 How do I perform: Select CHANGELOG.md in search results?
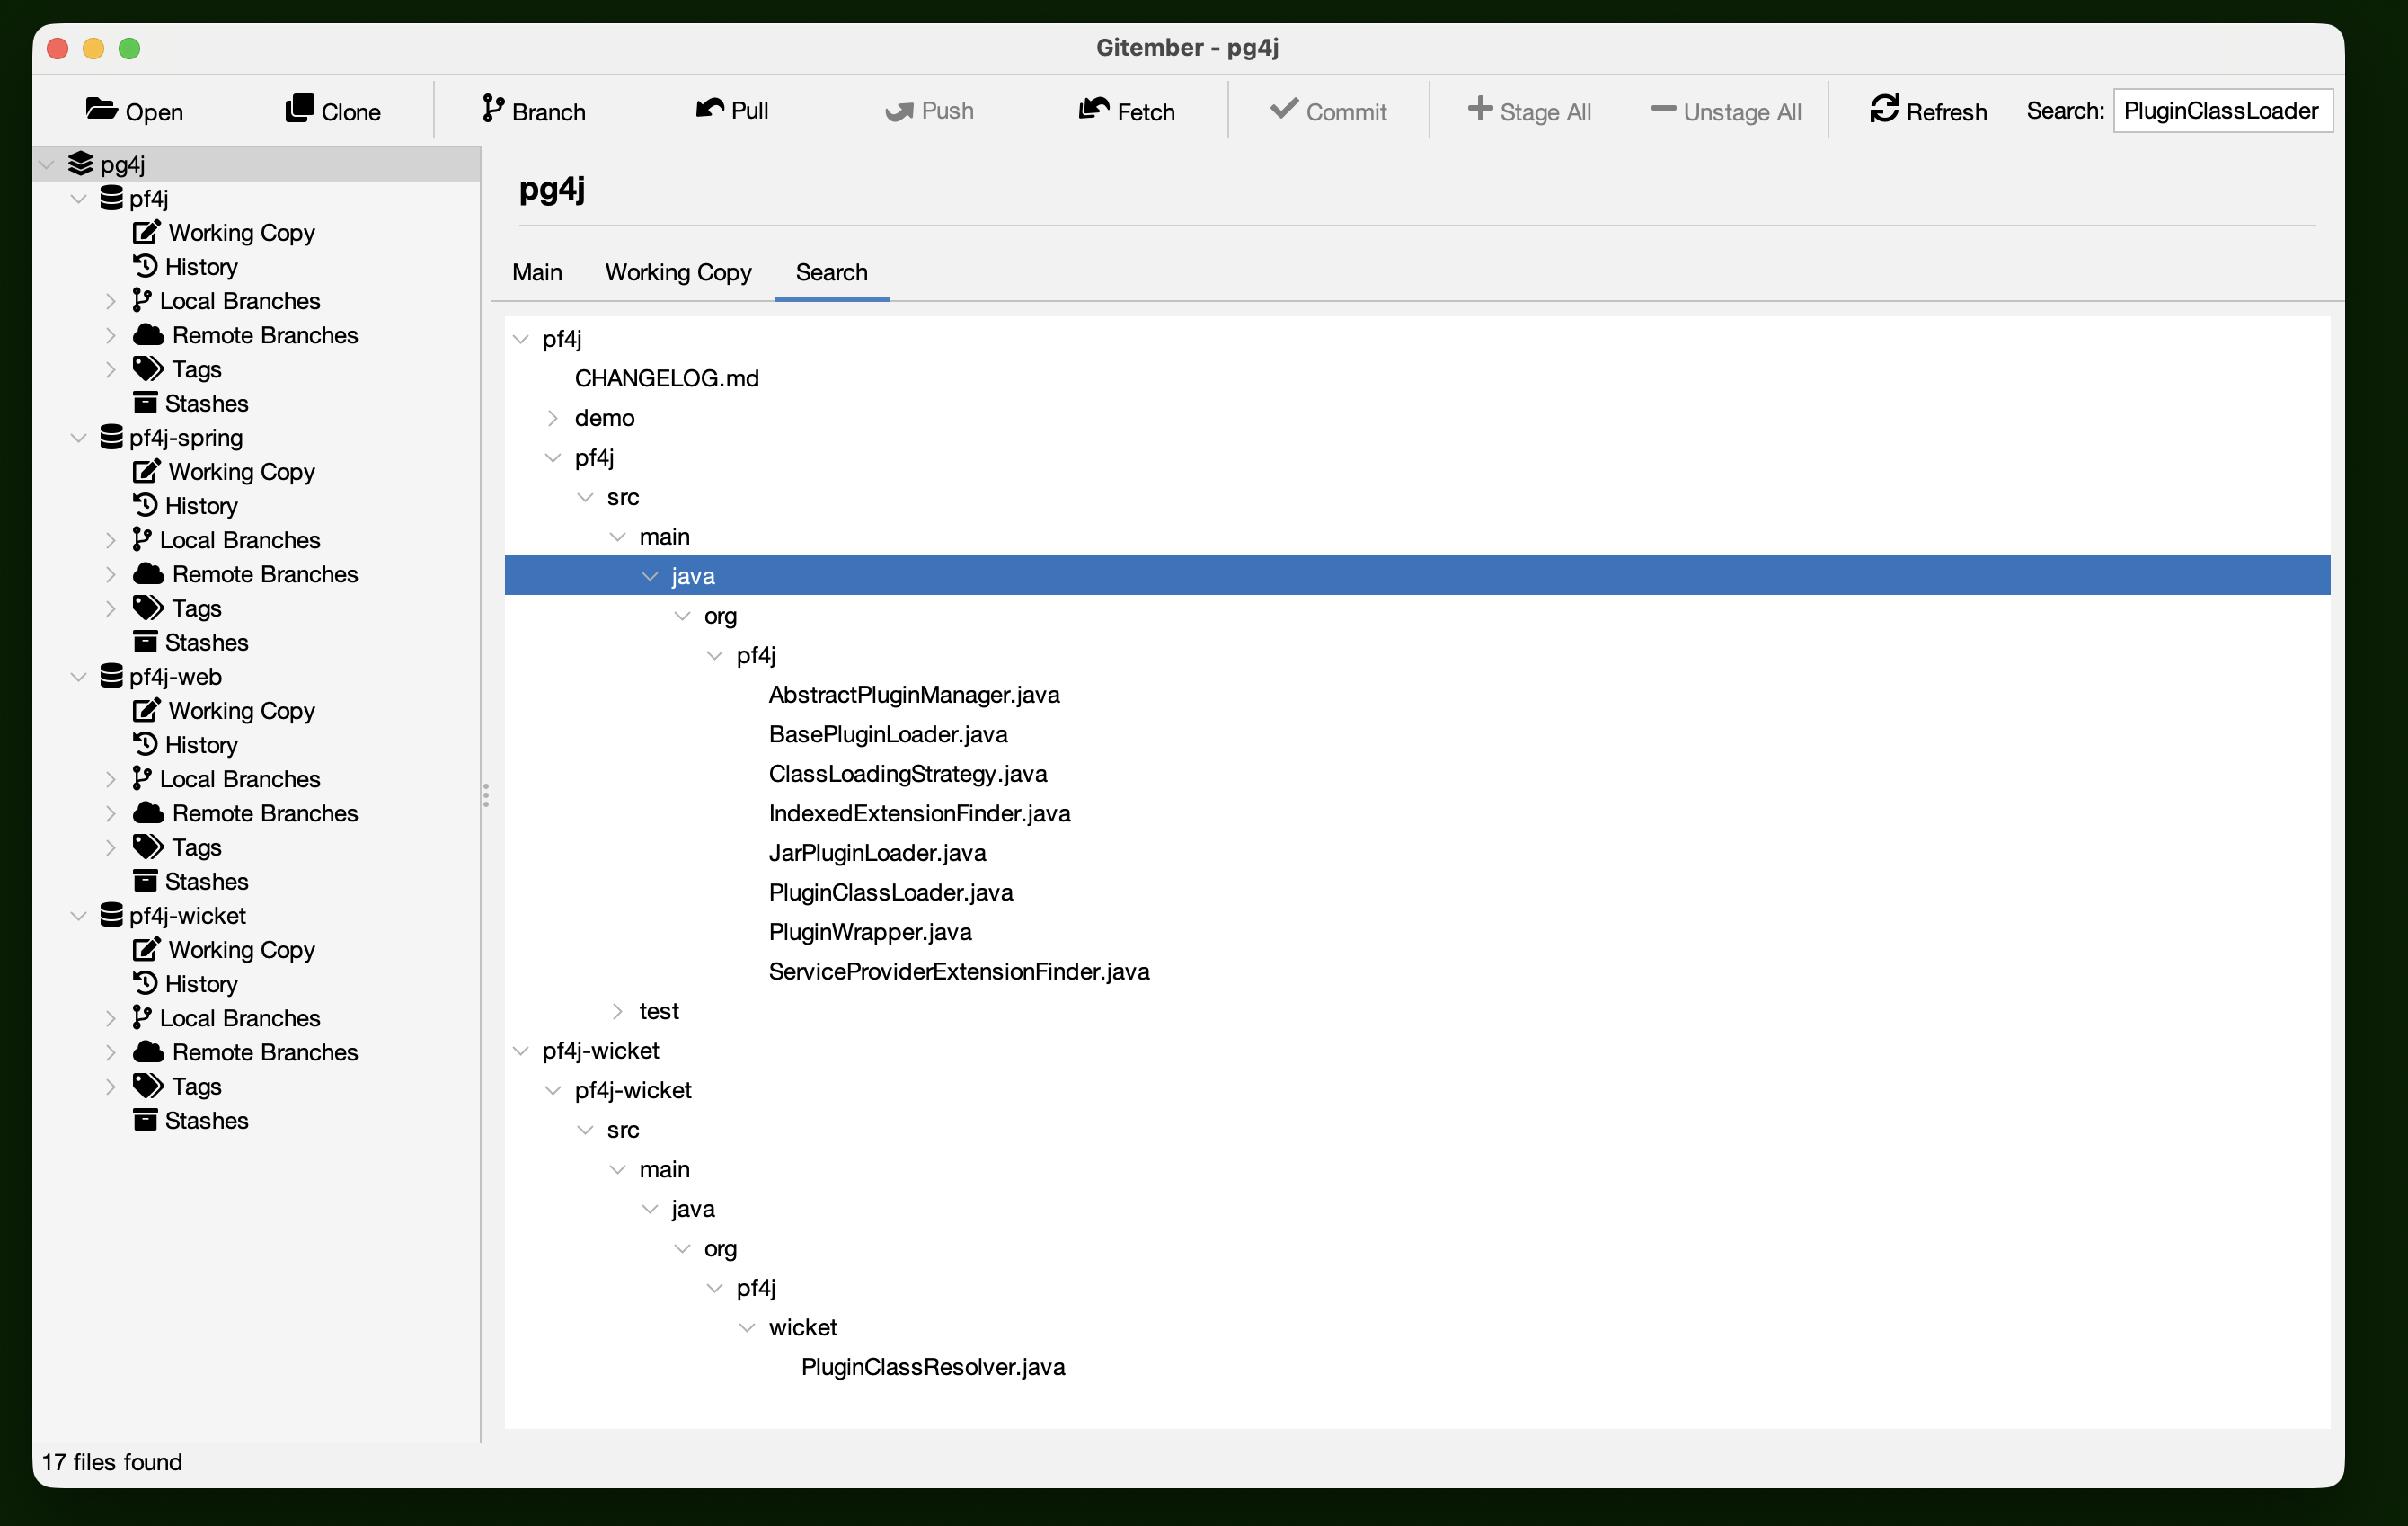tap(667, 378)
